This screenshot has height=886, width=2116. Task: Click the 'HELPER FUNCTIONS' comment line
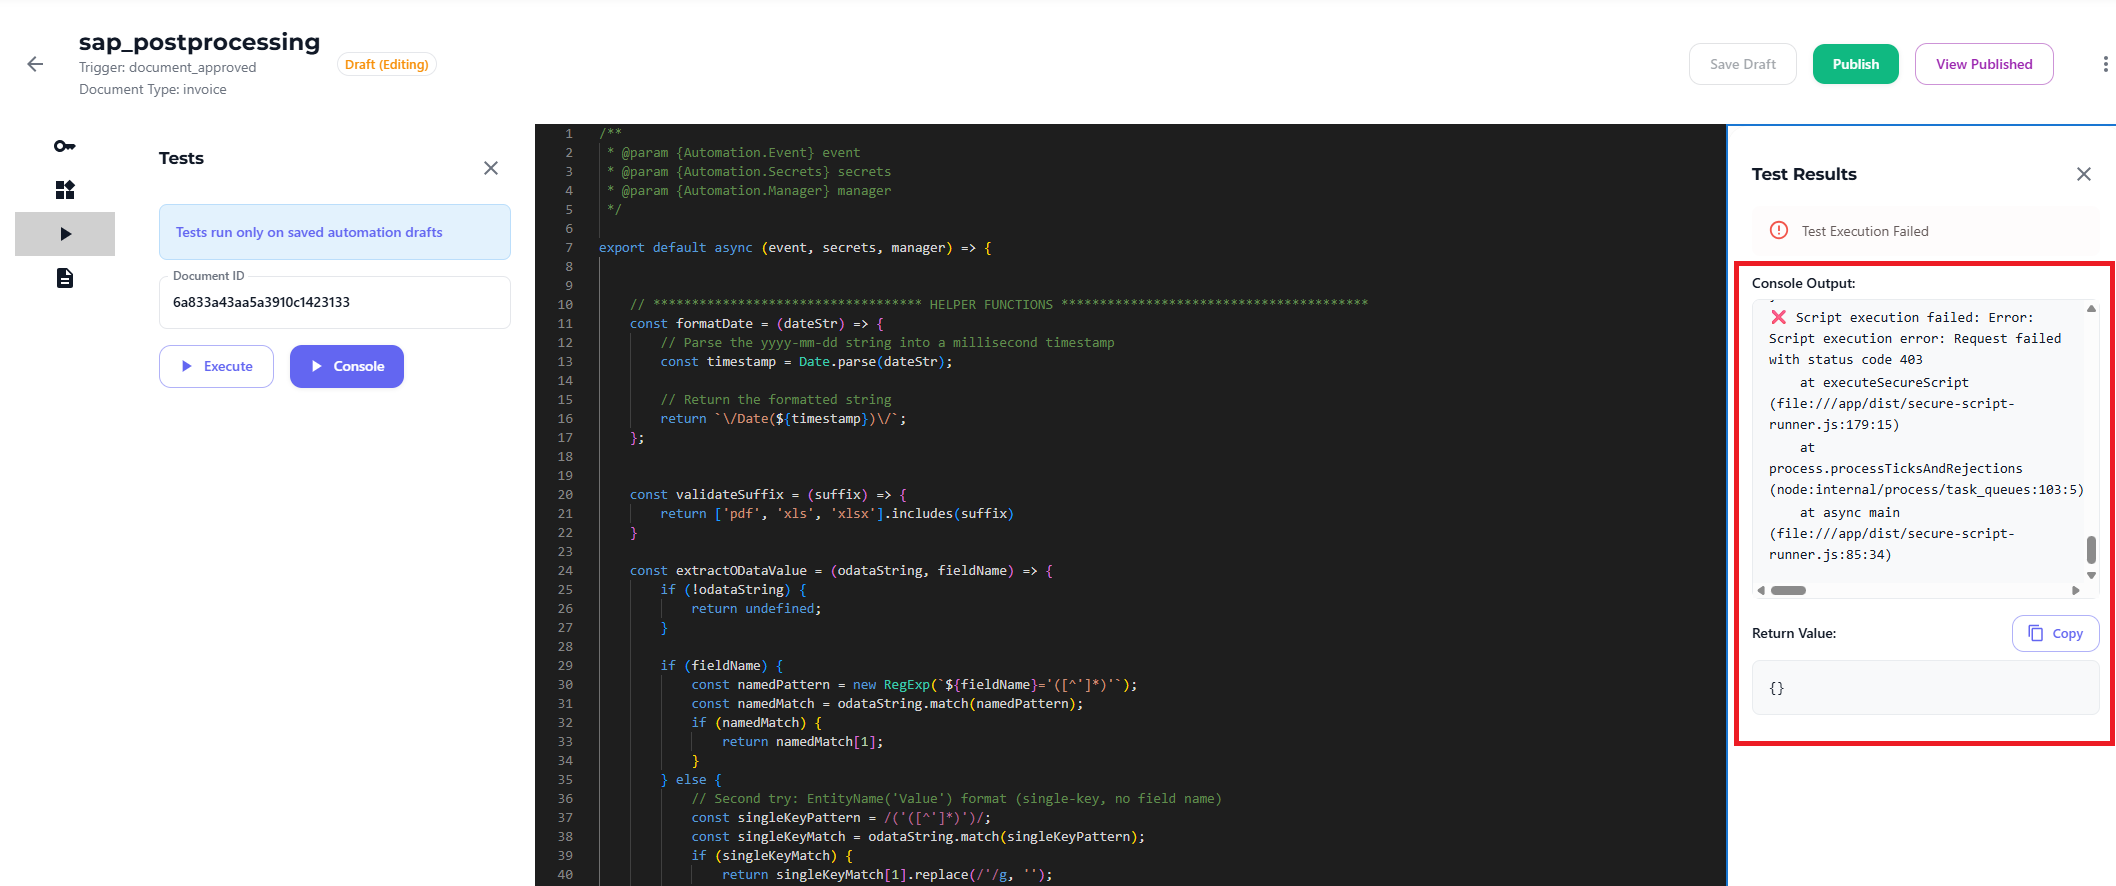pos(999,305)
